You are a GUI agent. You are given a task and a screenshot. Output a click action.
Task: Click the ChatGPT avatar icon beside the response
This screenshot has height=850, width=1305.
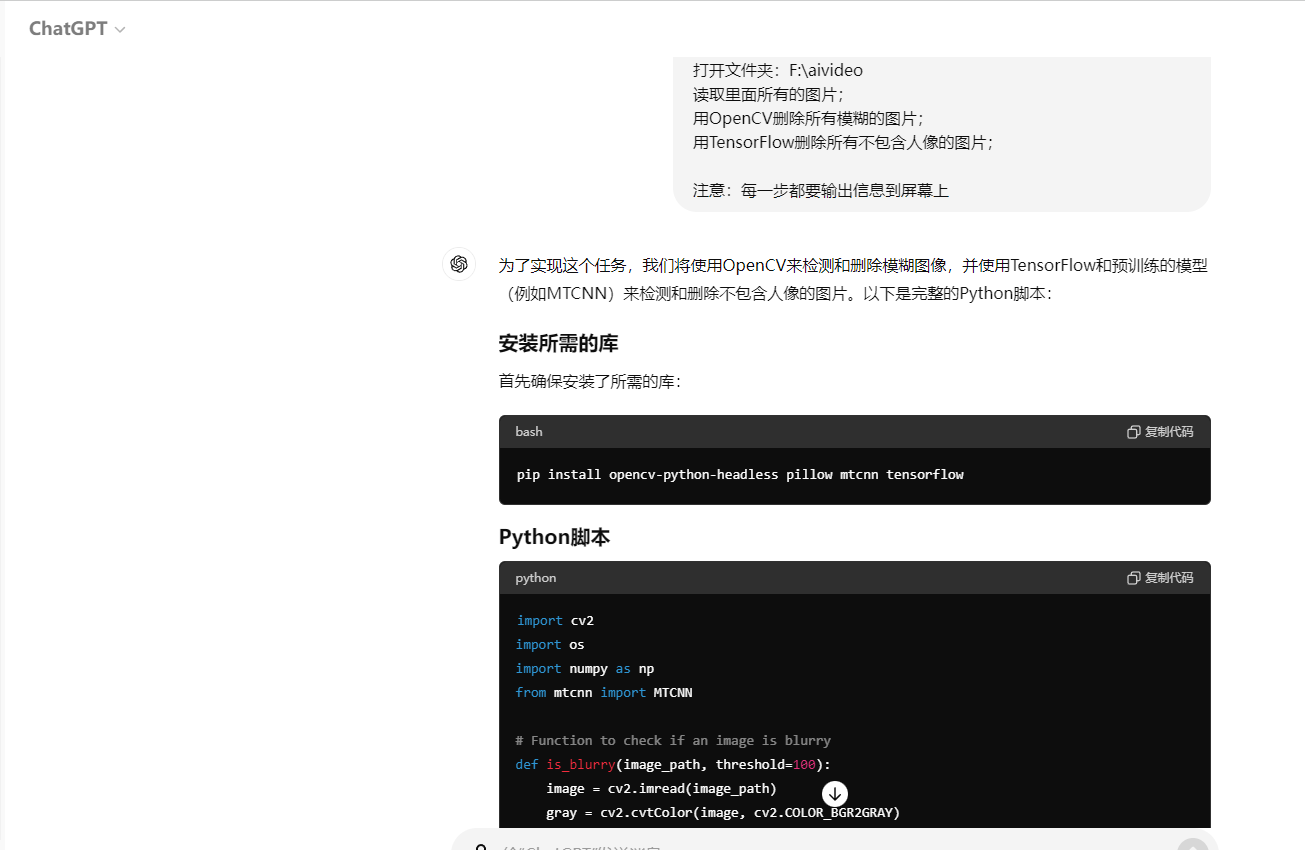pos(459,264)
